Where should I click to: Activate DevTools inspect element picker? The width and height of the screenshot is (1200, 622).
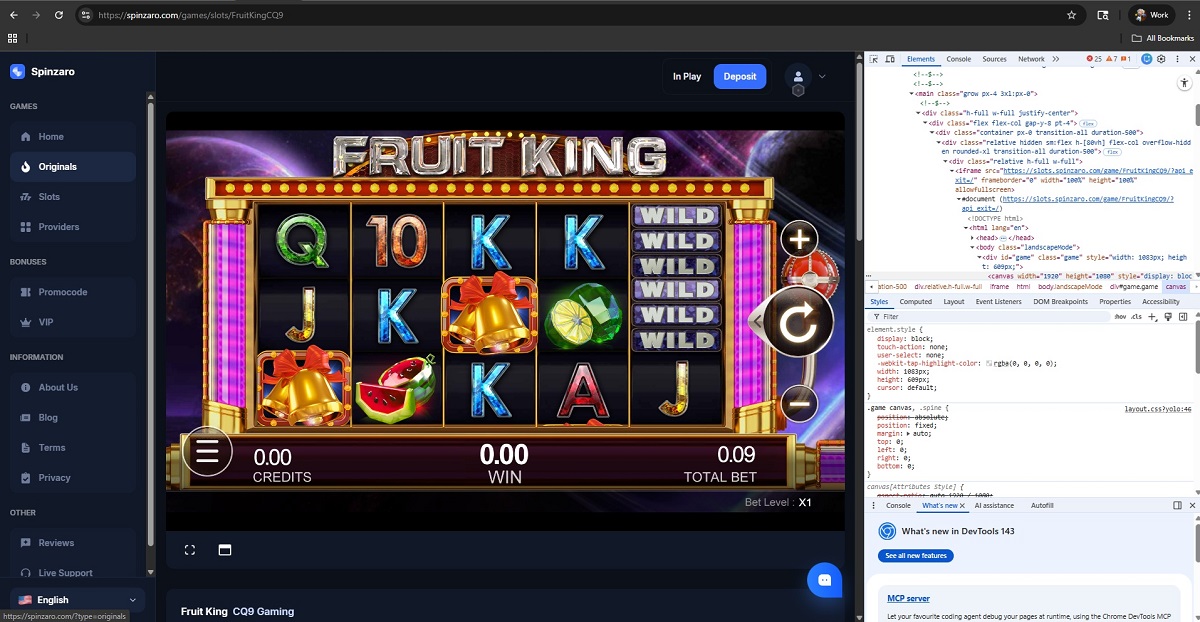coord(874,59)
